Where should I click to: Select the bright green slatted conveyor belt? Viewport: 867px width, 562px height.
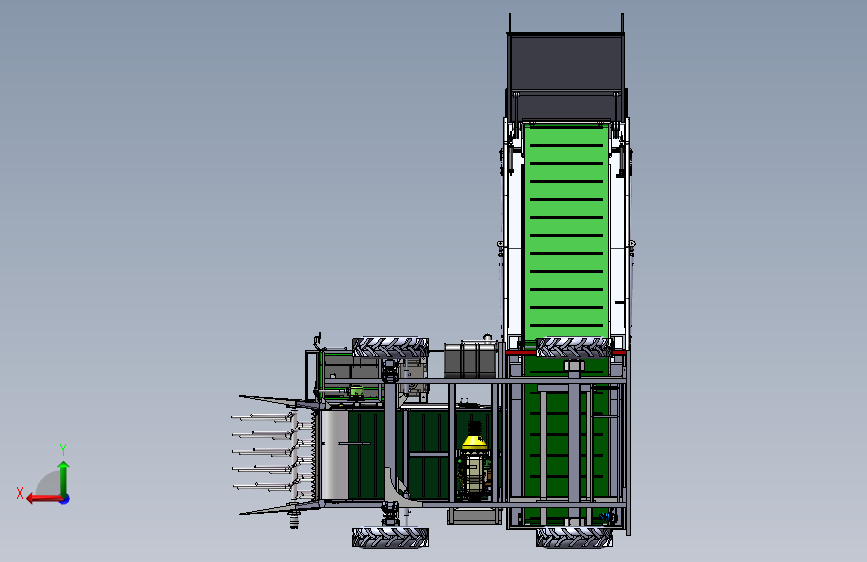[566, 232]
